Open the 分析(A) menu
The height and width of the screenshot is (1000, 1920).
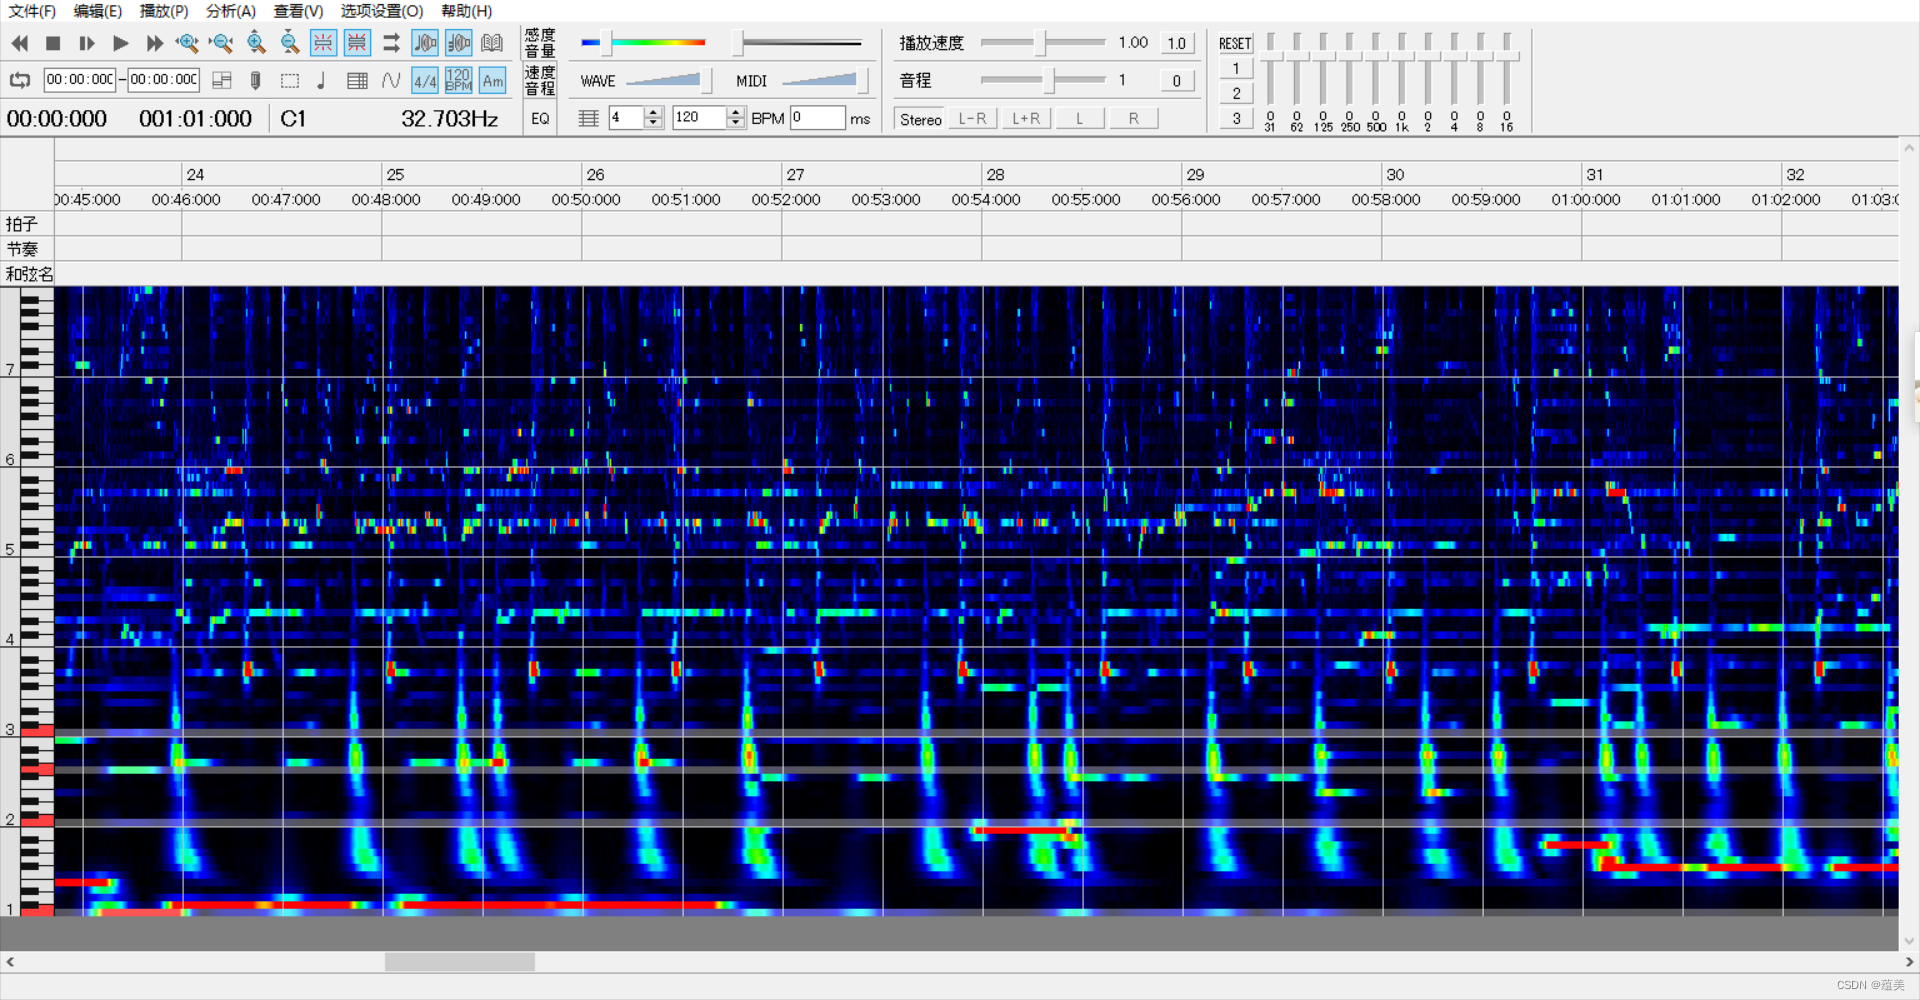(231, 11)
